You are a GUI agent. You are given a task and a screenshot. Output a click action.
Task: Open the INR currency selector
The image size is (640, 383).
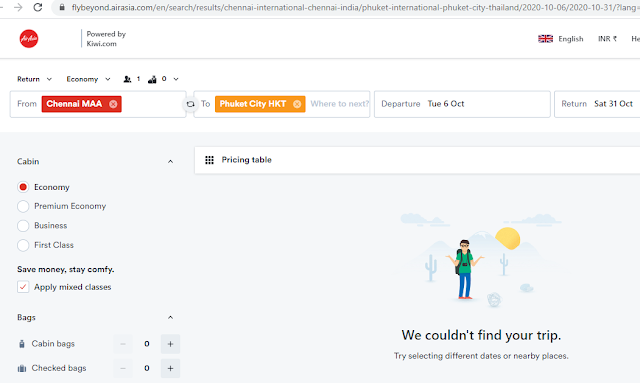click(607, 39)
